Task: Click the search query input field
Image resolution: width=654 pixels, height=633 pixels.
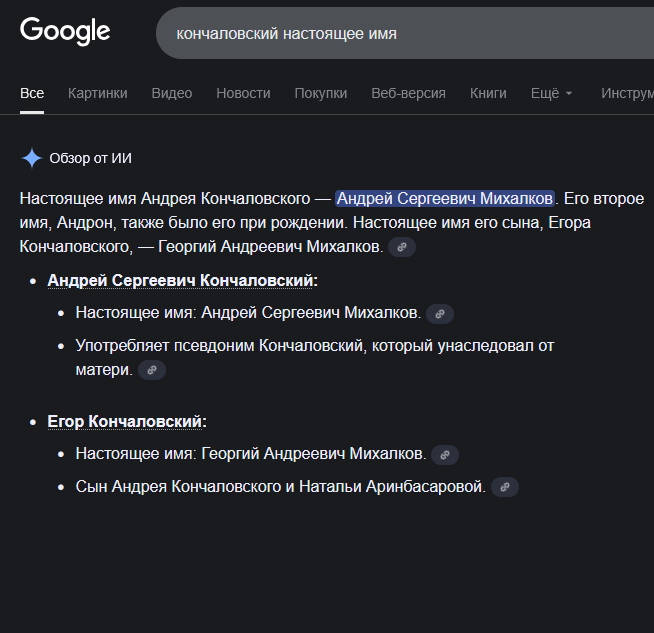Action: tap(400, 33)
